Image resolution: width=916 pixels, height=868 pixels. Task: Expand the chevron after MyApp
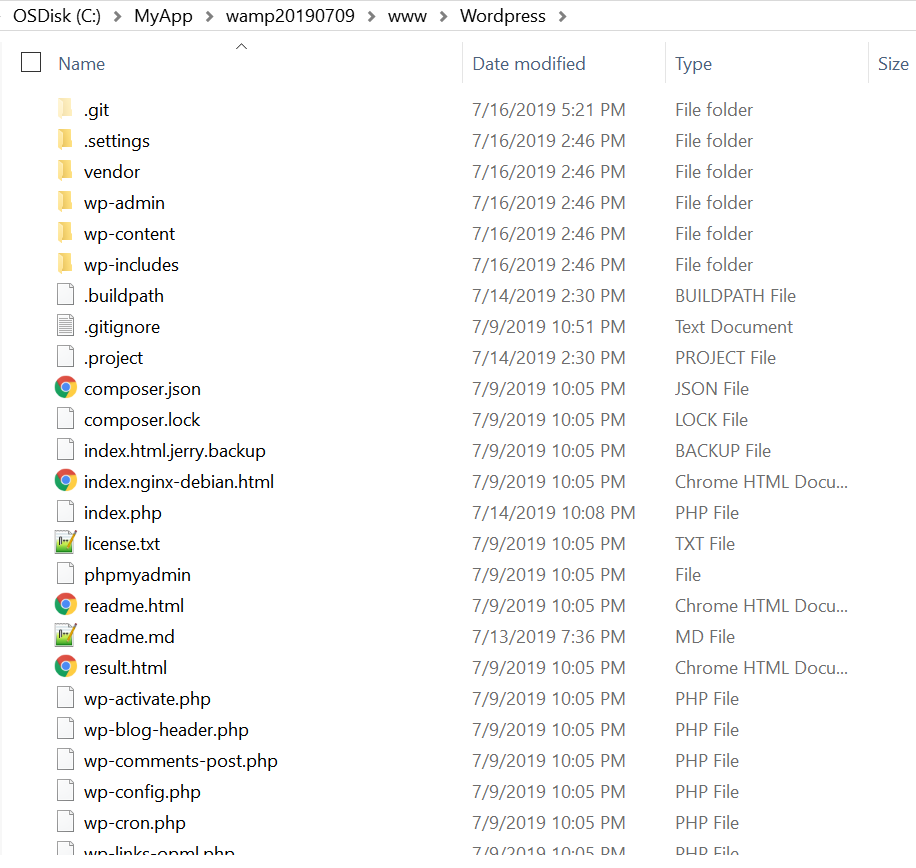[x=210, y=16]
